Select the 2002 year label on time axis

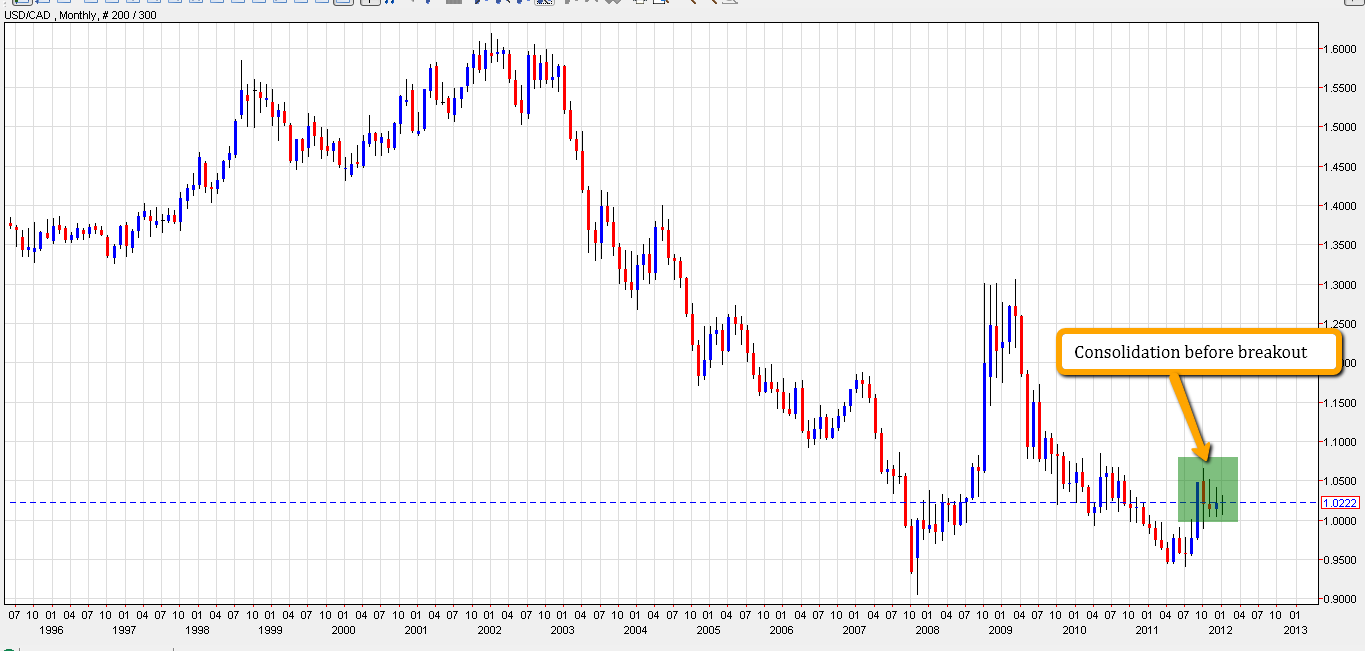click(489, 631)
